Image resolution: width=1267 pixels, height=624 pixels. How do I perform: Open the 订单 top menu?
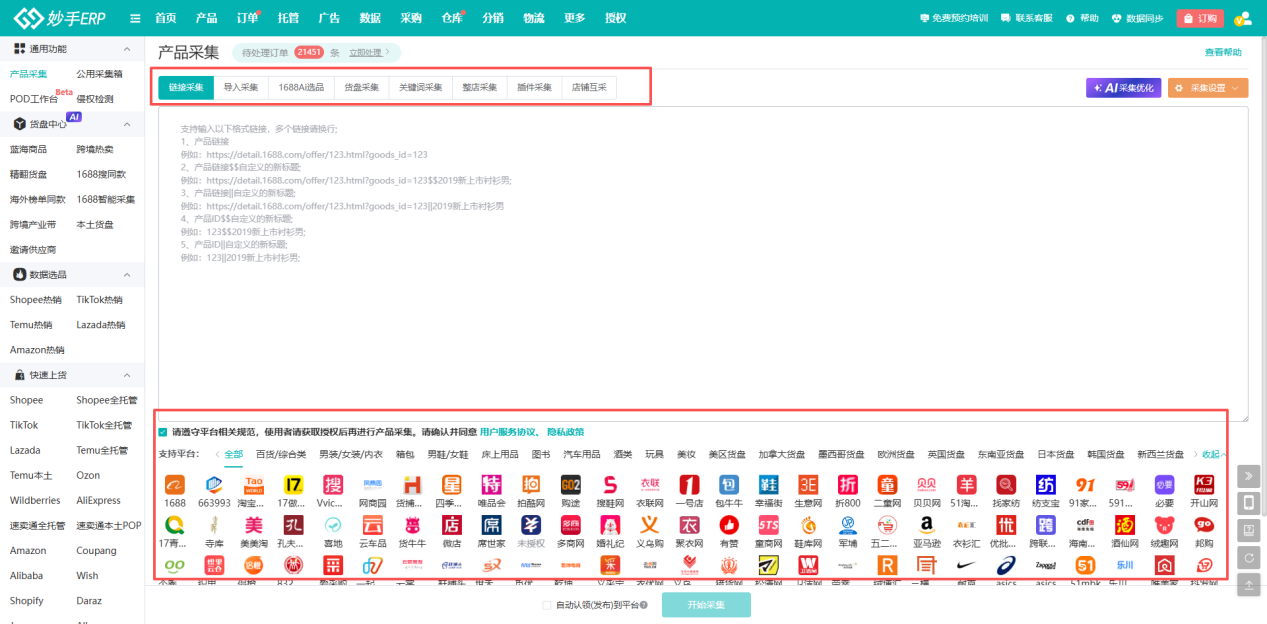coord(246,18)
